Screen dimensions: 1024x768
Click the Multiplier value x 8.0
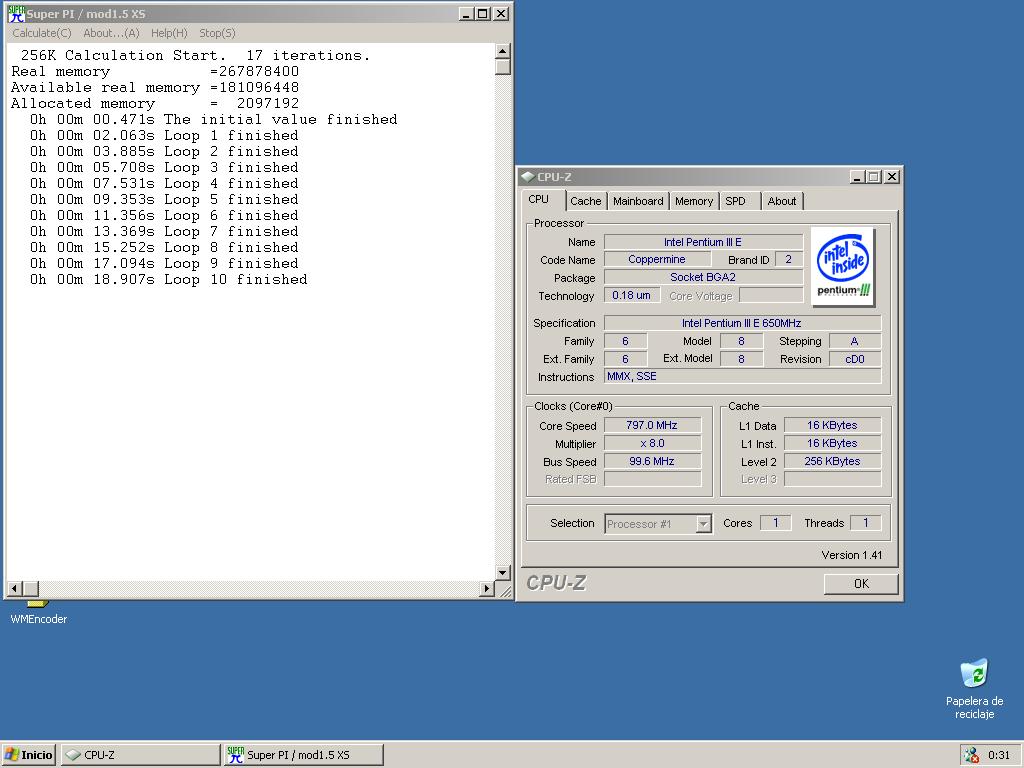point(652,443)
